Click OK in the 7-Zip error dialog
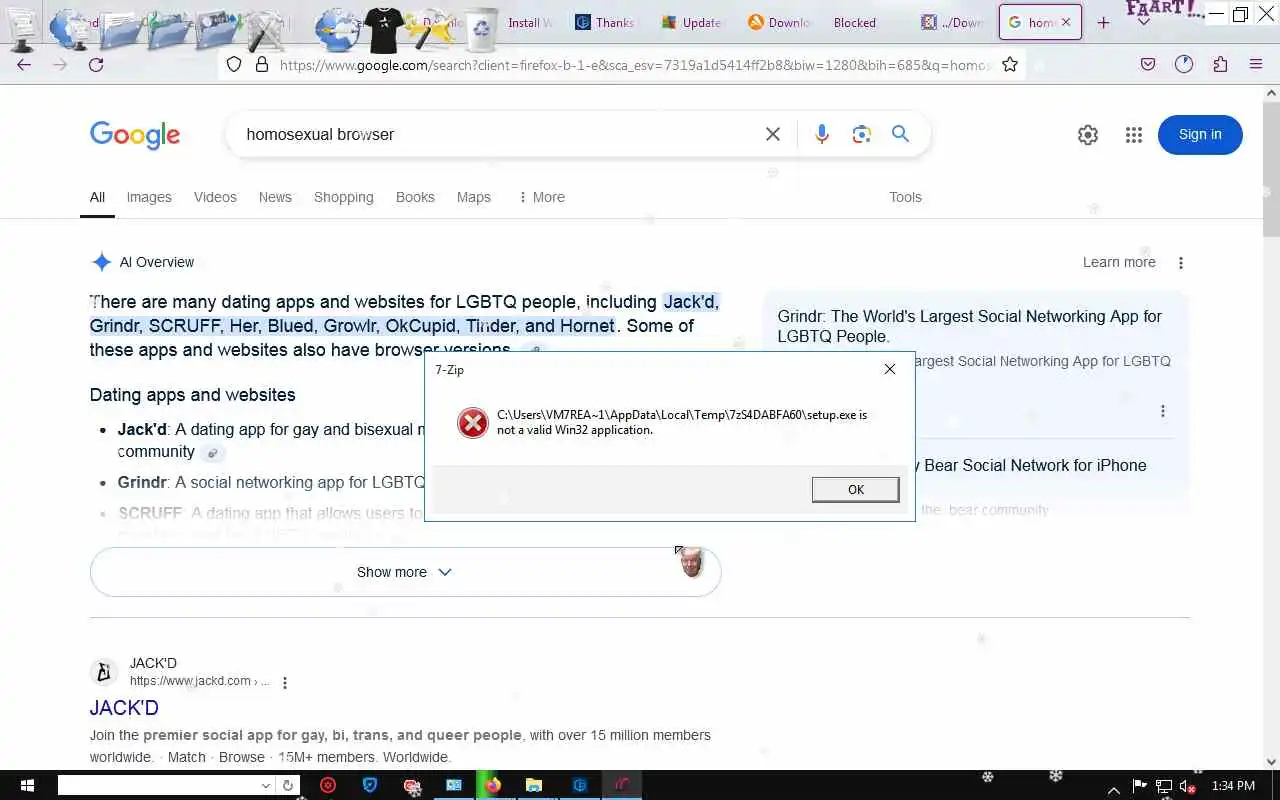This screenshot has height=800, width=1280. coord(855,489)
